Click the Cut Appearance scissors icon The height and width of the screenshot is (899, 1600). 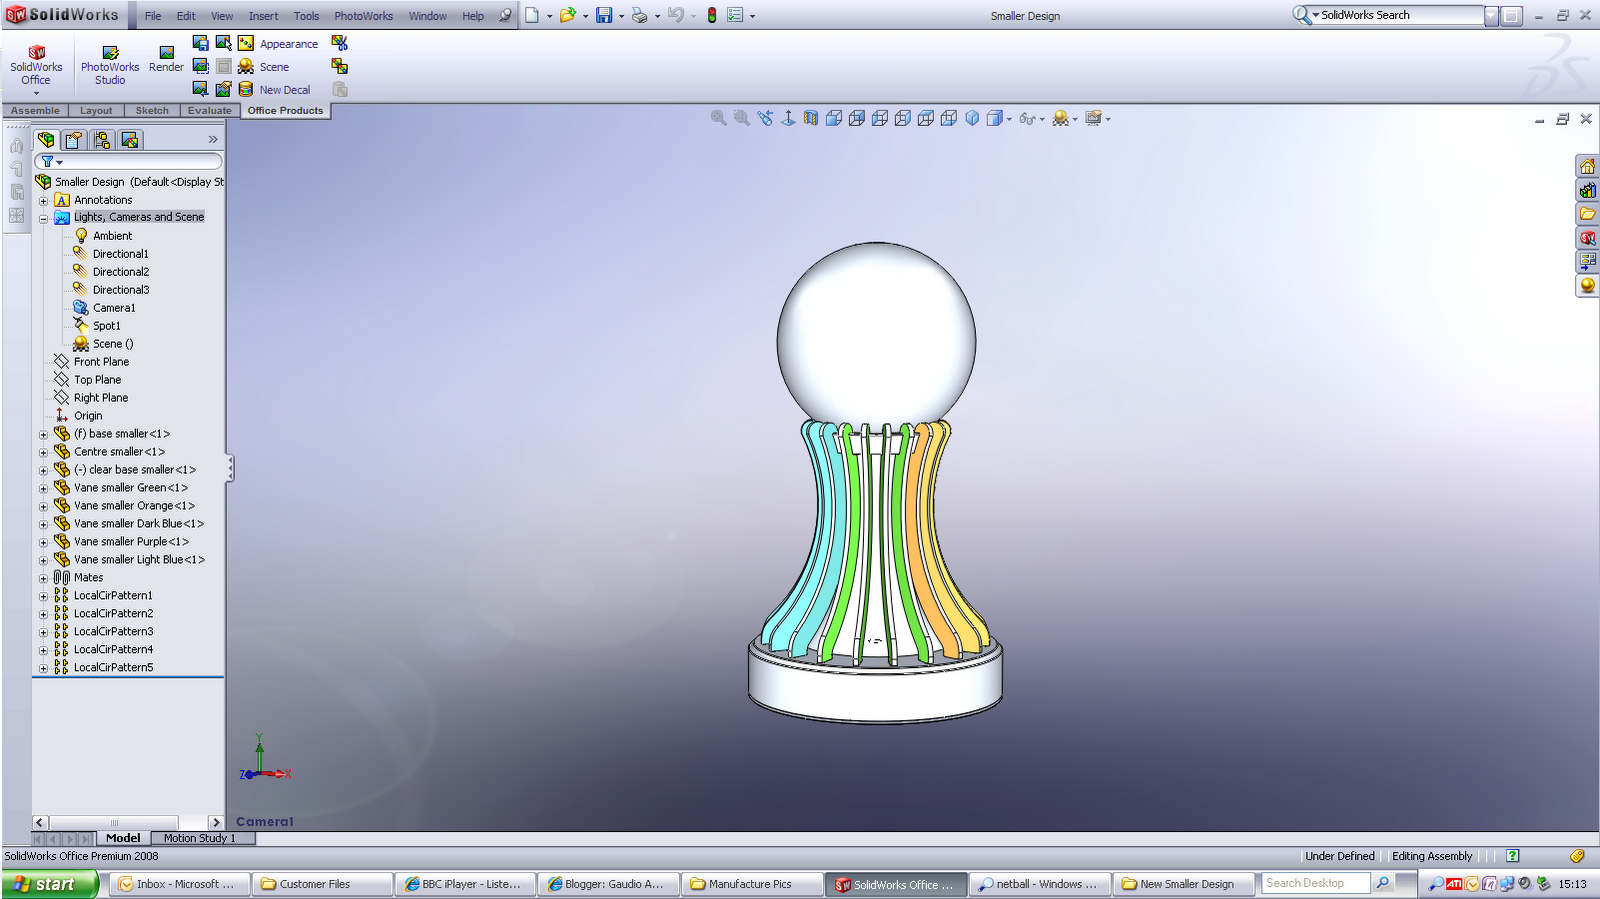click(x=340, y=43)
